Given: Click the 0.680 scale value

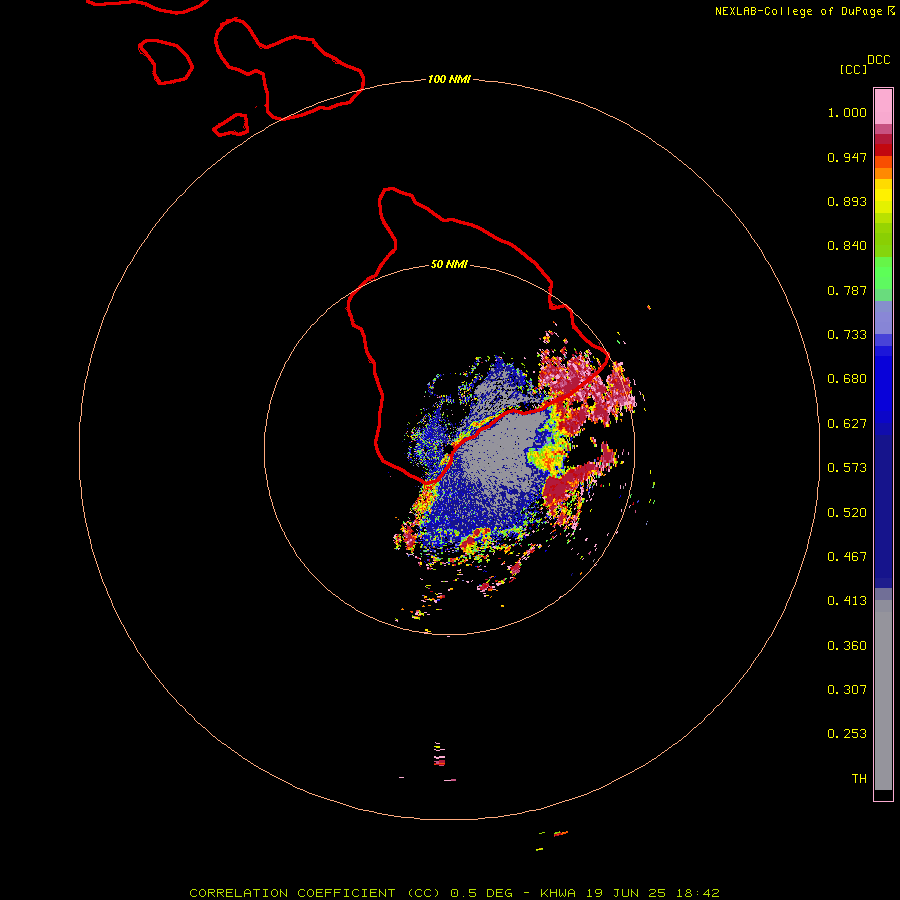Looking at the screenshot, I should 847,379.
